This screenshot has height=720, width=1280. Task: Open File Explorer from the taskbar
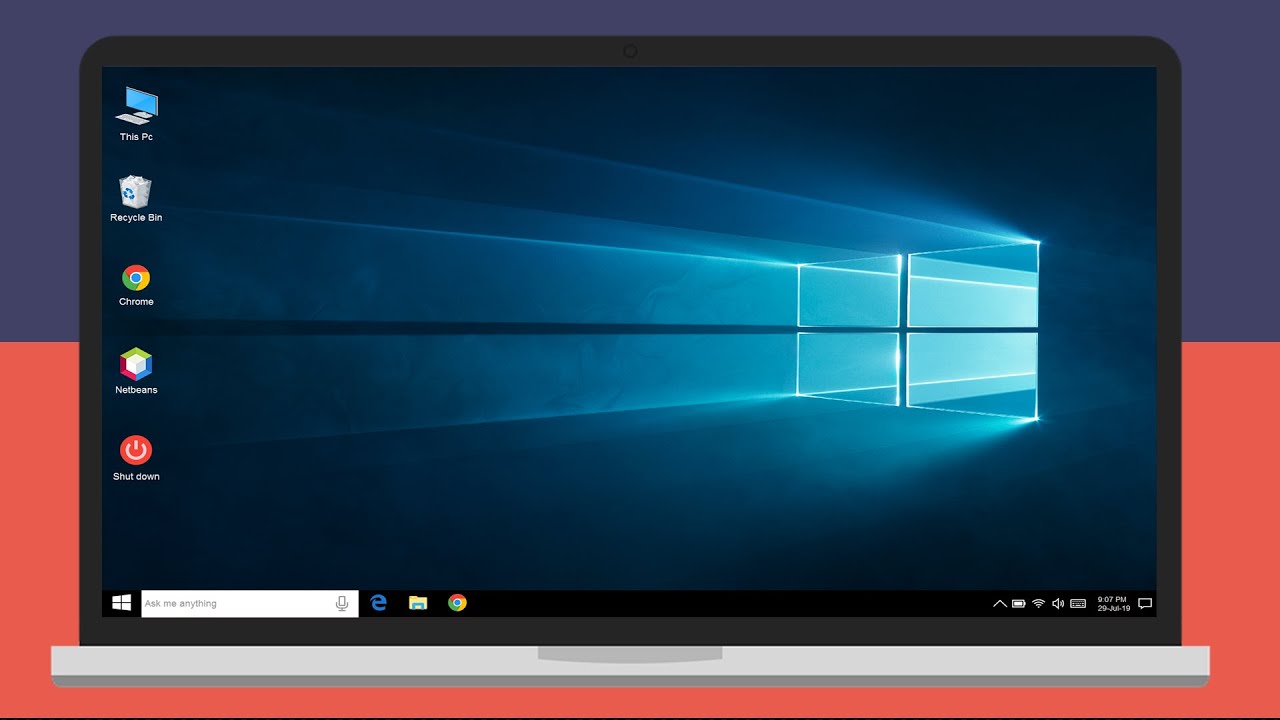pos(418,603)
